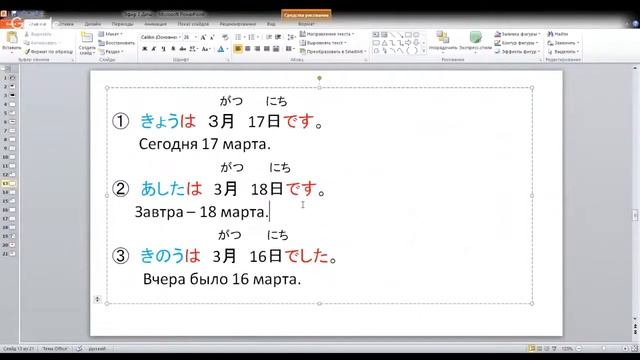Open Shape Fill (Заливка фигуры) menu
The height and width of the screenshot is (360, 640).
(518, 34)
